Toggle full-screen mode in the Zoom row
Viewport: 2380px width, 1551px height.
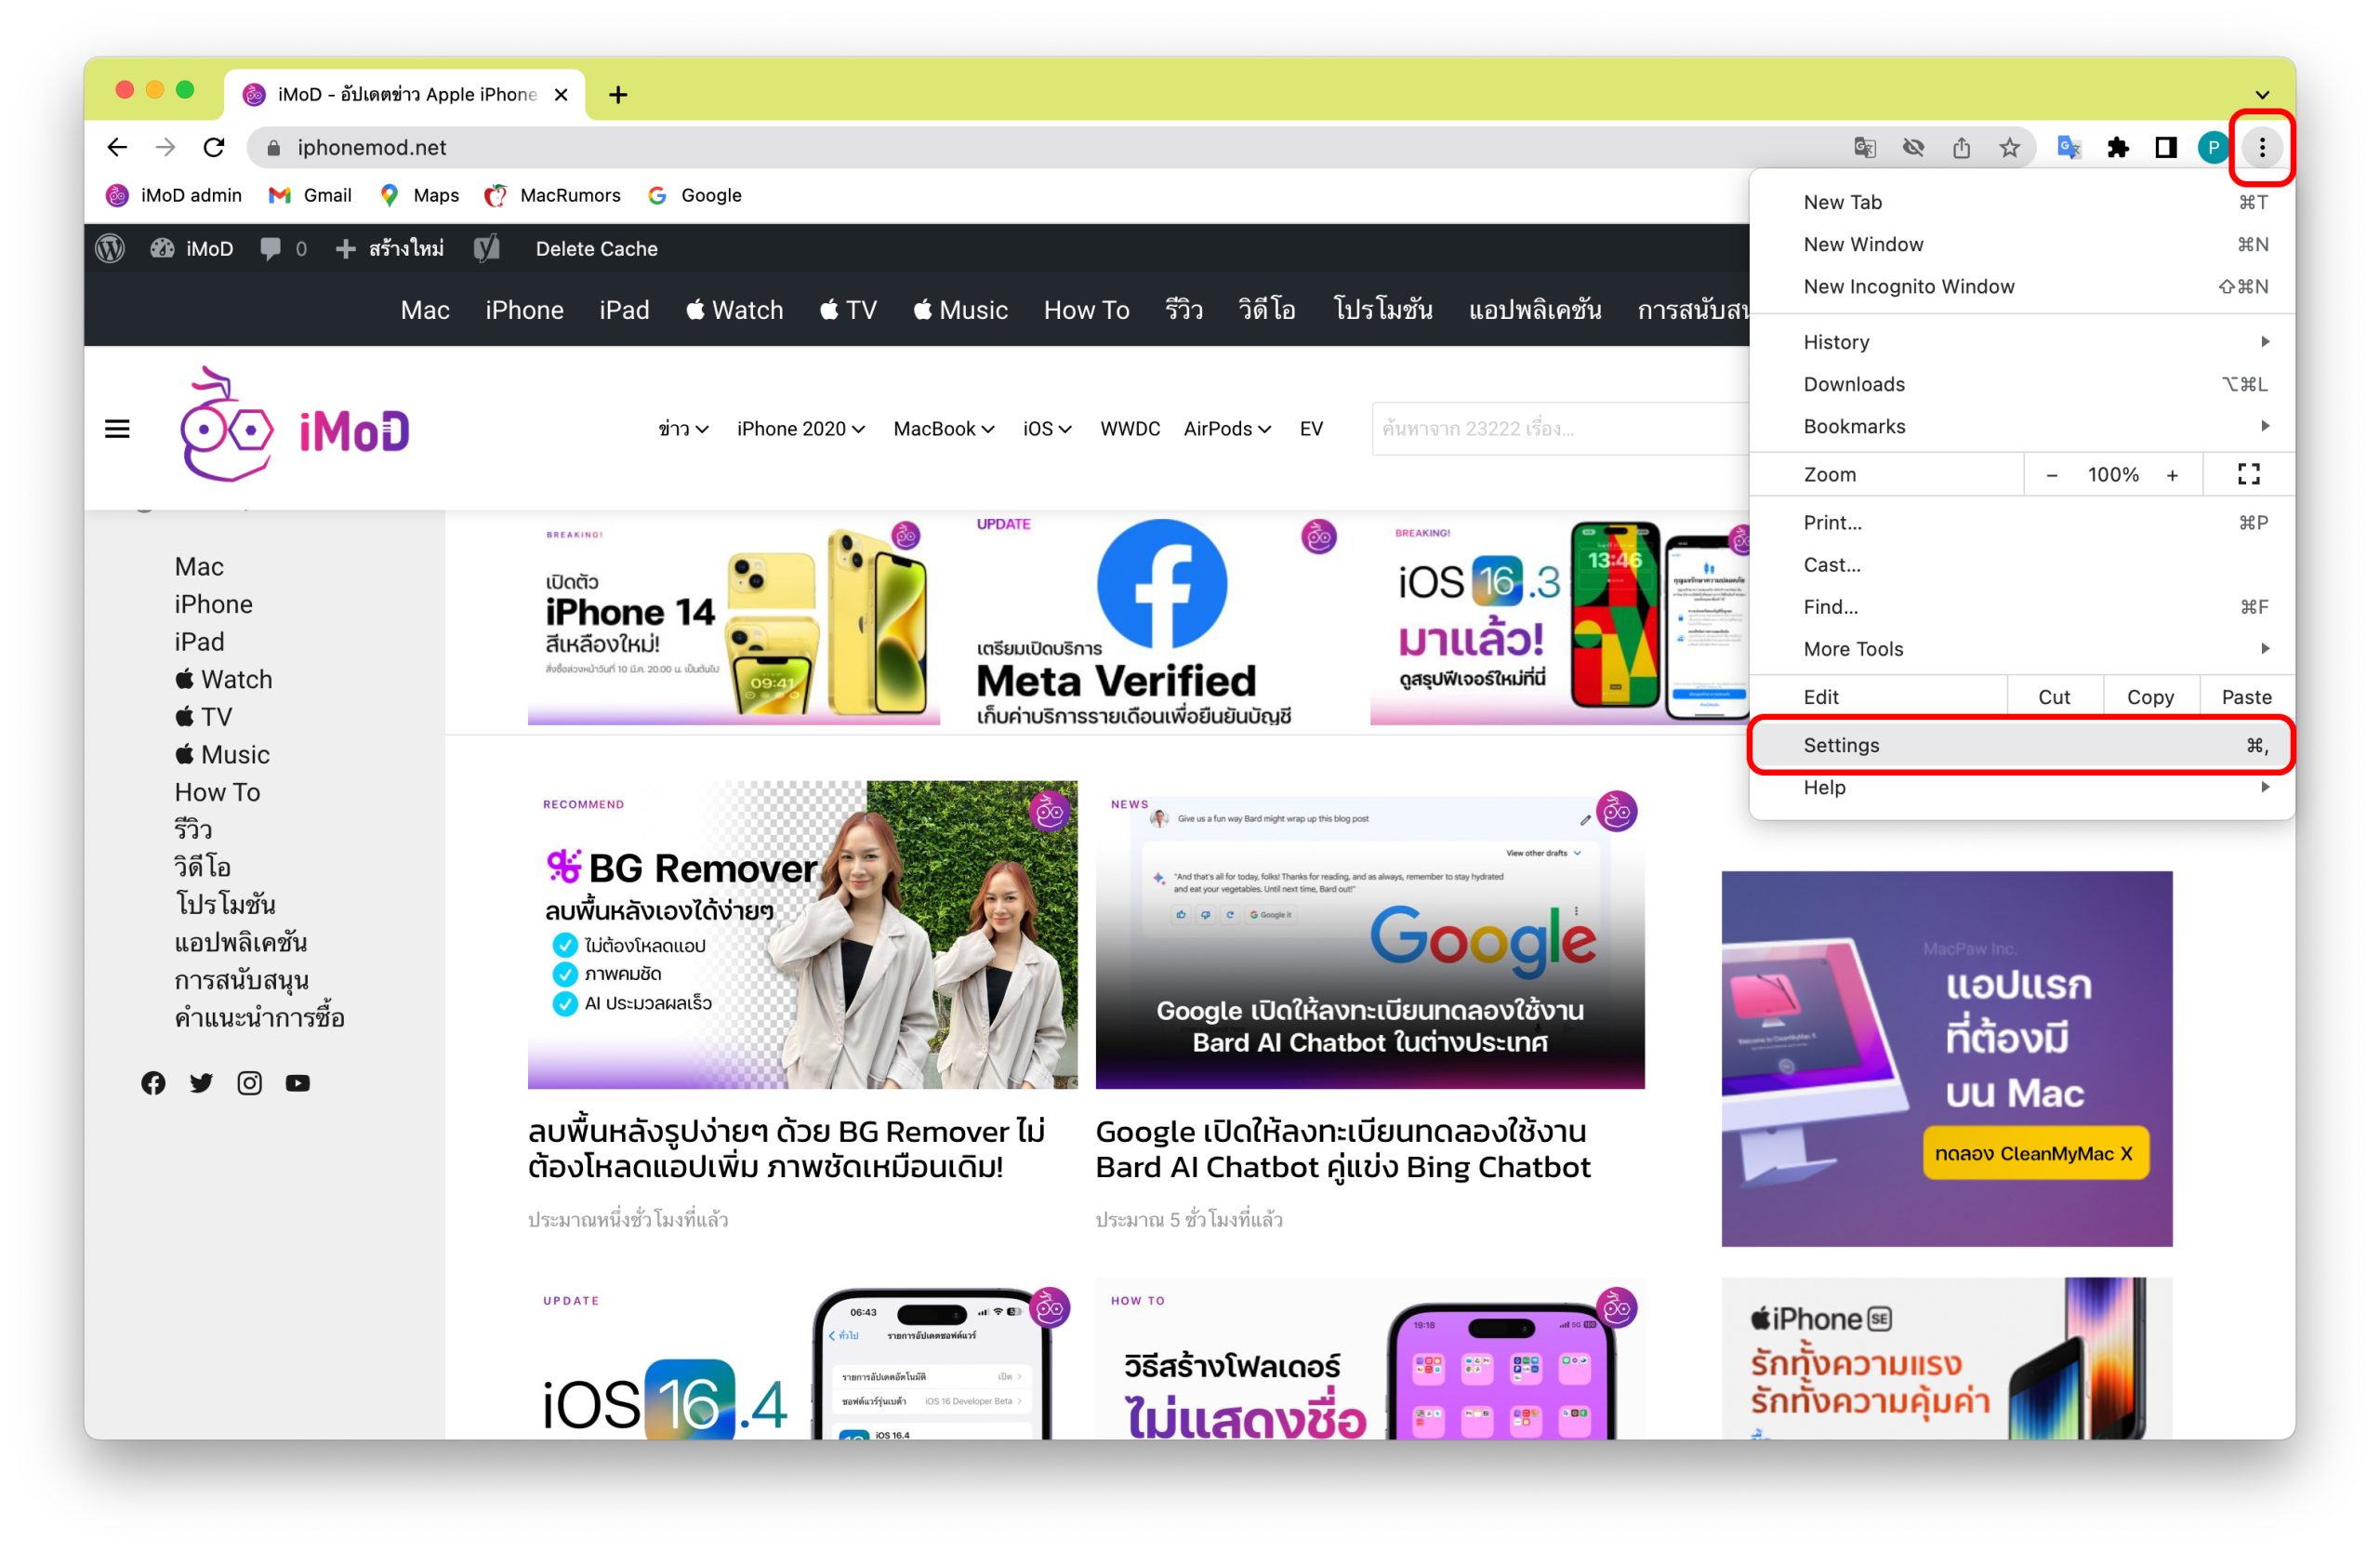pyautogui.click(x=2248, y=474)
